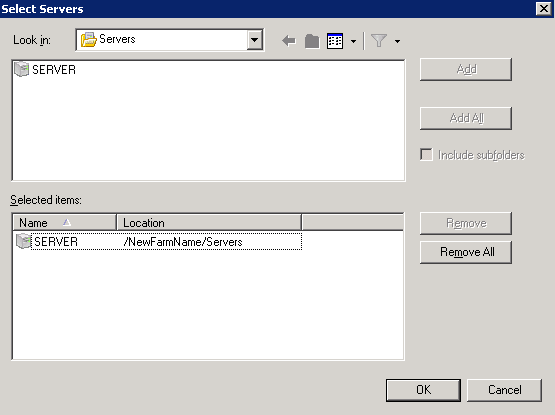Viewport: 555px width, 415px height.
Task: Click the Remove button
Action: click(x=466, y=223)
